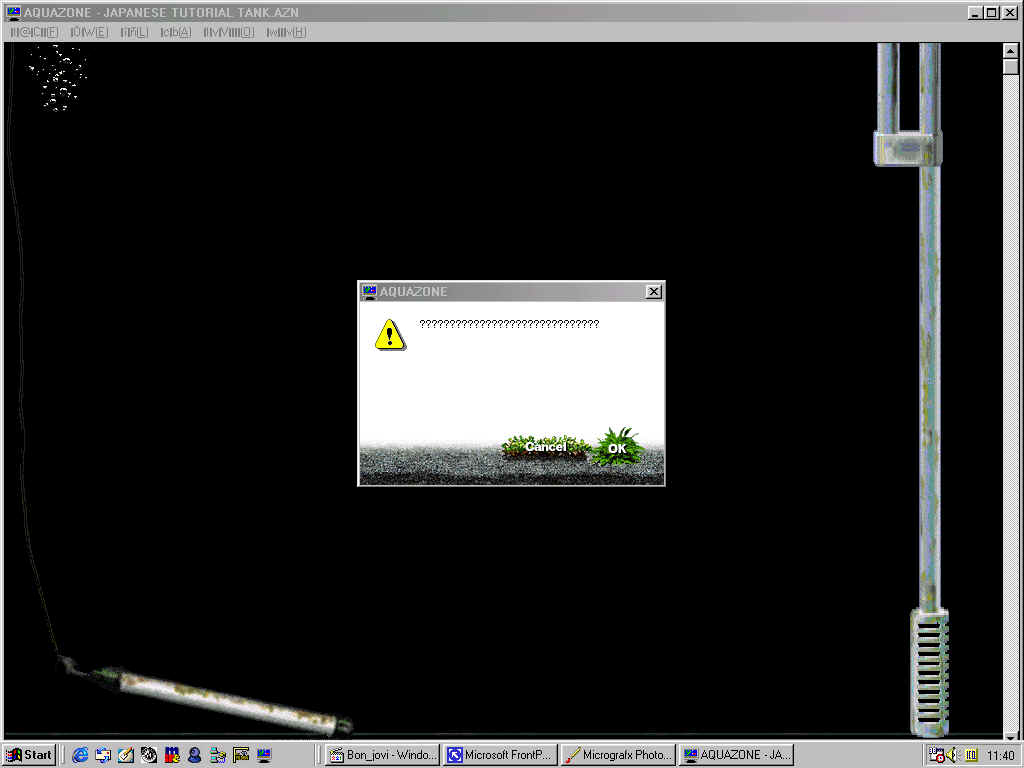Click the colorful letter M Quick Launch icon
The width and height of the screenshot is (1024, 768).
(x=172, y=755)
